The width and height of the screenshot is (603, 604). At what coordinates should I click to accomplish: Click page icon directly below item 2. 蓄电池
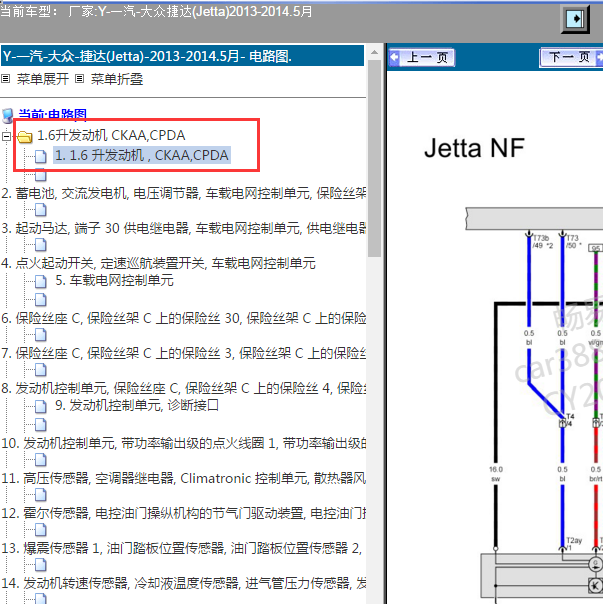click(x=40, y=210)
